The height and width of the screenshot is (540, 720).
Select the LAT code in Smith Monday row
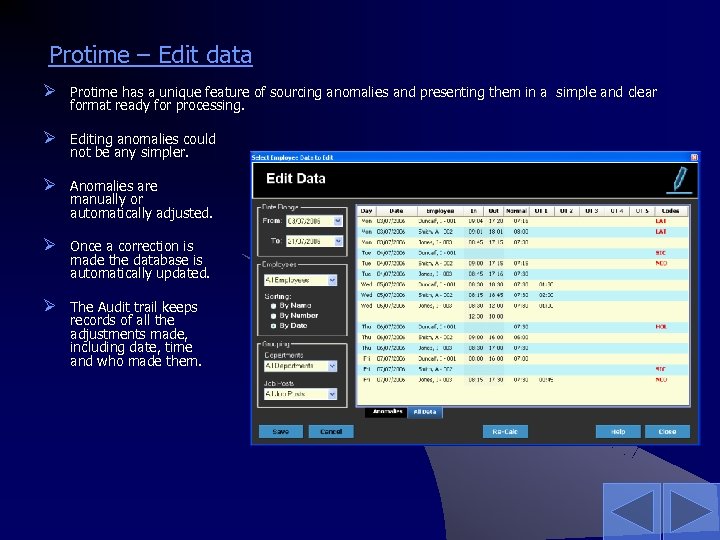point(661,231)
